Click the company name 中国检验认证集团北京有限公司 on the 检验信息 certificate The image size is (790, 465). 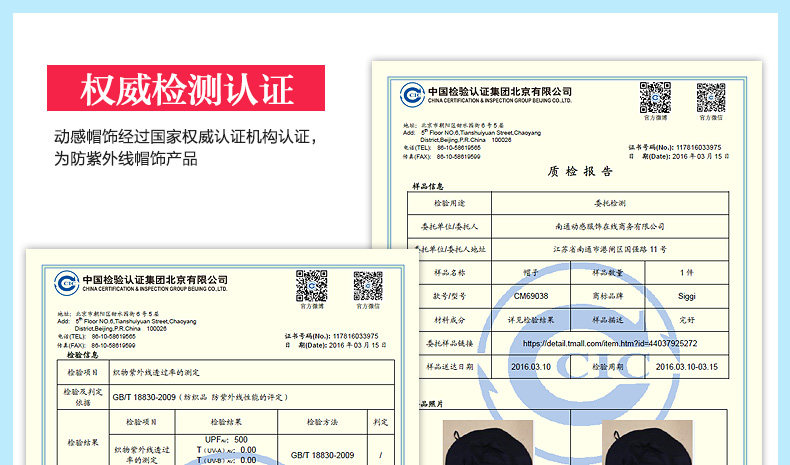click(155, 280)
